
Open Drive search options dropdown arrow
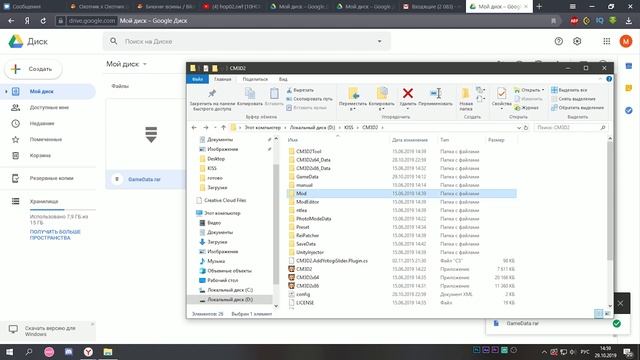(380, 41)
